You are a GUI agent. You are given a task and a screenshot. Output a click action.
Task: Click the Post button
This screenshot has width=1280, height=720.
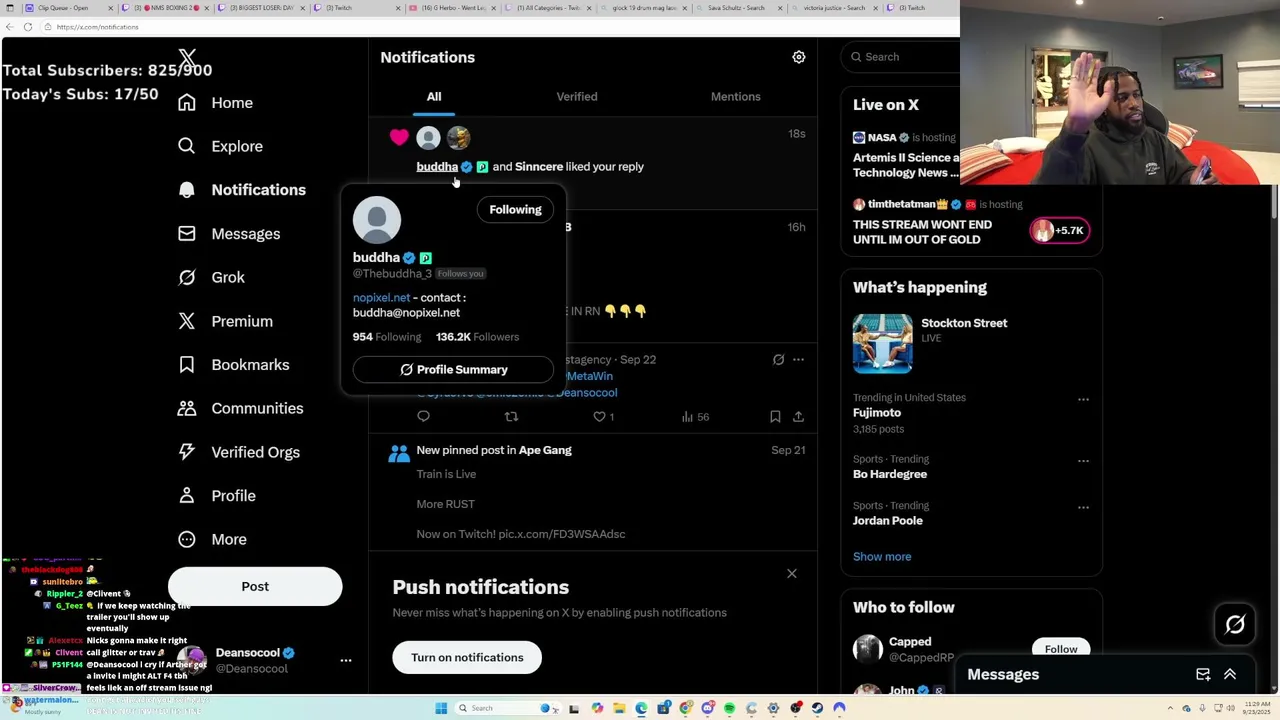tap(255, 587)
